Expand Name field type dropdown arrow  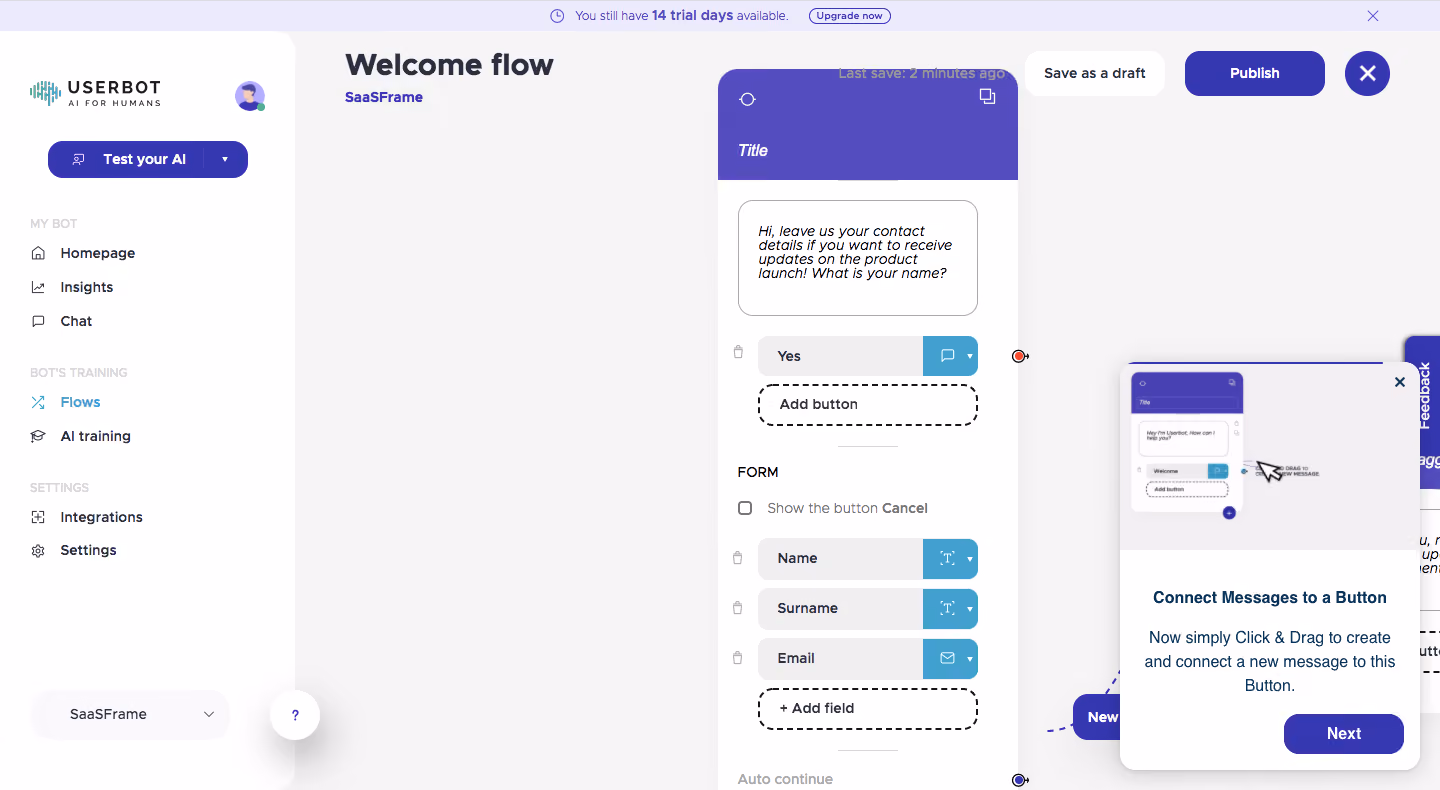pyautogui.click(x=970, y=559)
